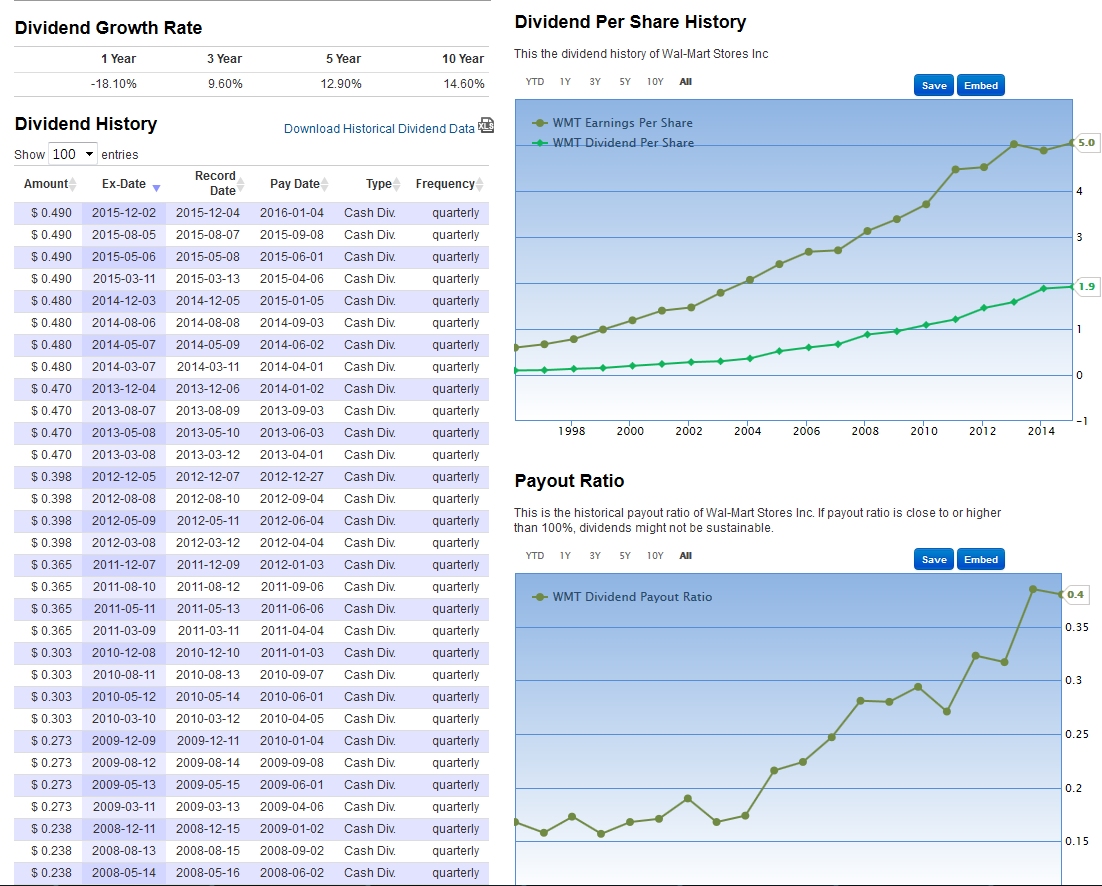Embed the Dividend Per Share chart
The width and height of the screenshot is (1102, 886).
pyautogui.click(x=980, y=86)
